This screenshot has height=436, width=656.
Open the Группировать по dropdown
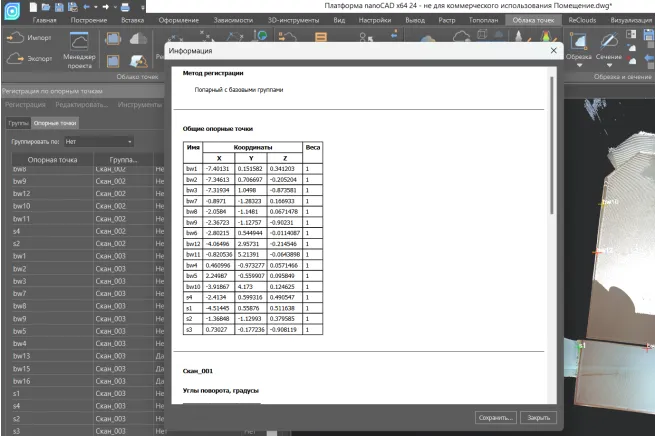click(x=98, y=142)
